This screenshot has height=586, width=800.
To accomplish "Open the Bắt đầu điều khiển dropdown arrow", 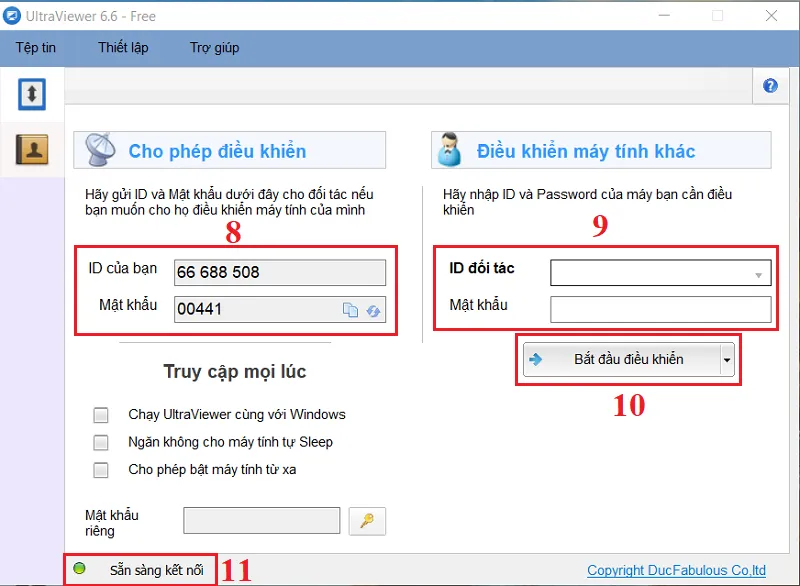I will tap(729, 359).
